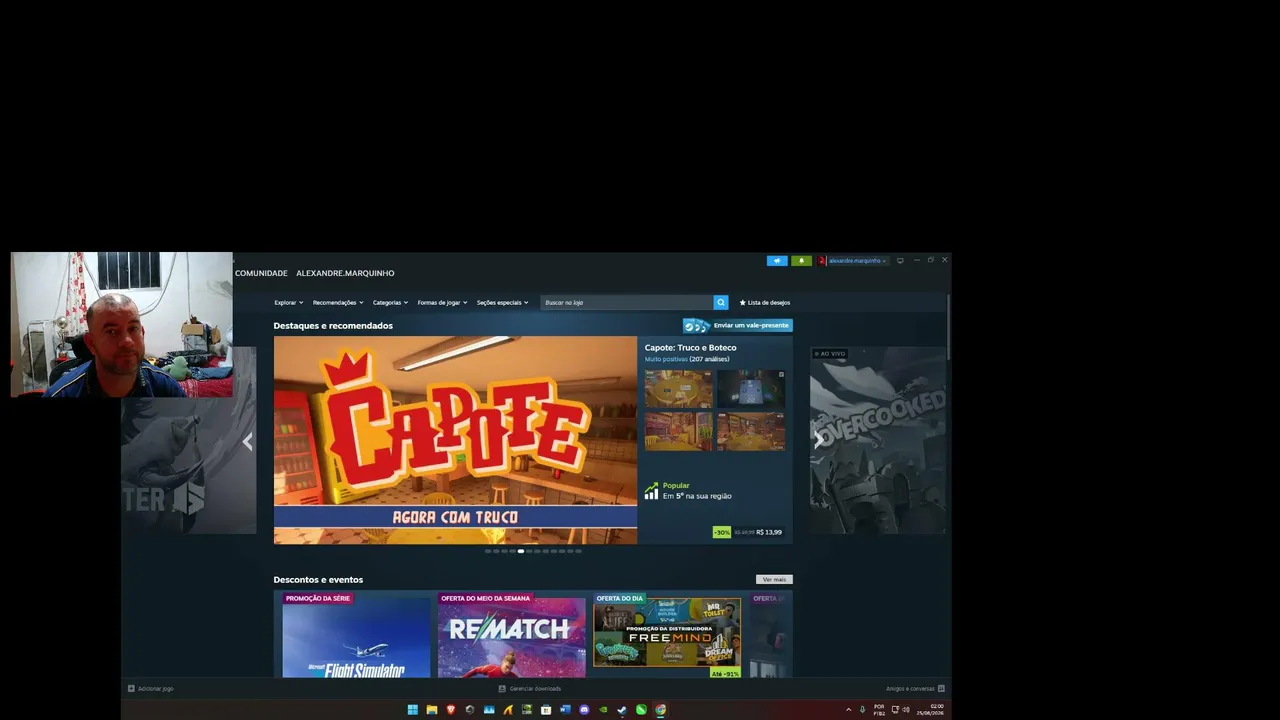Open the top-right Capote screenshot thumbnail
Screen dimensions: 1280x720
coord(751,388)
